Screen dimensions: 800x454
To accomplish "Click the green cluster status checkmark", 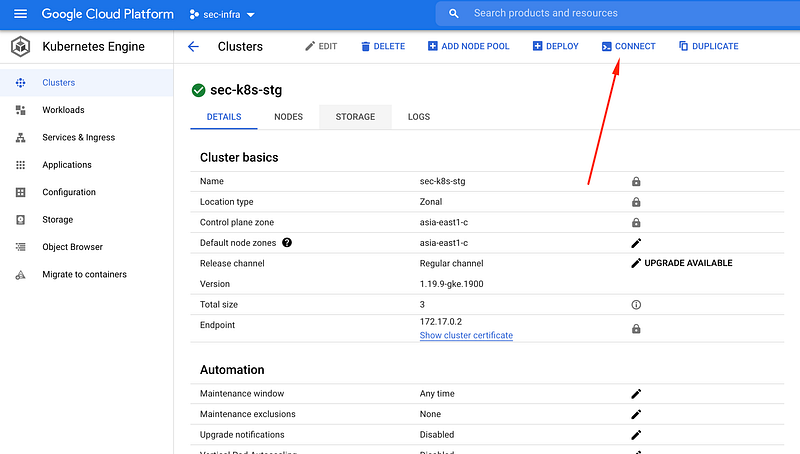I will click(198, 90).
